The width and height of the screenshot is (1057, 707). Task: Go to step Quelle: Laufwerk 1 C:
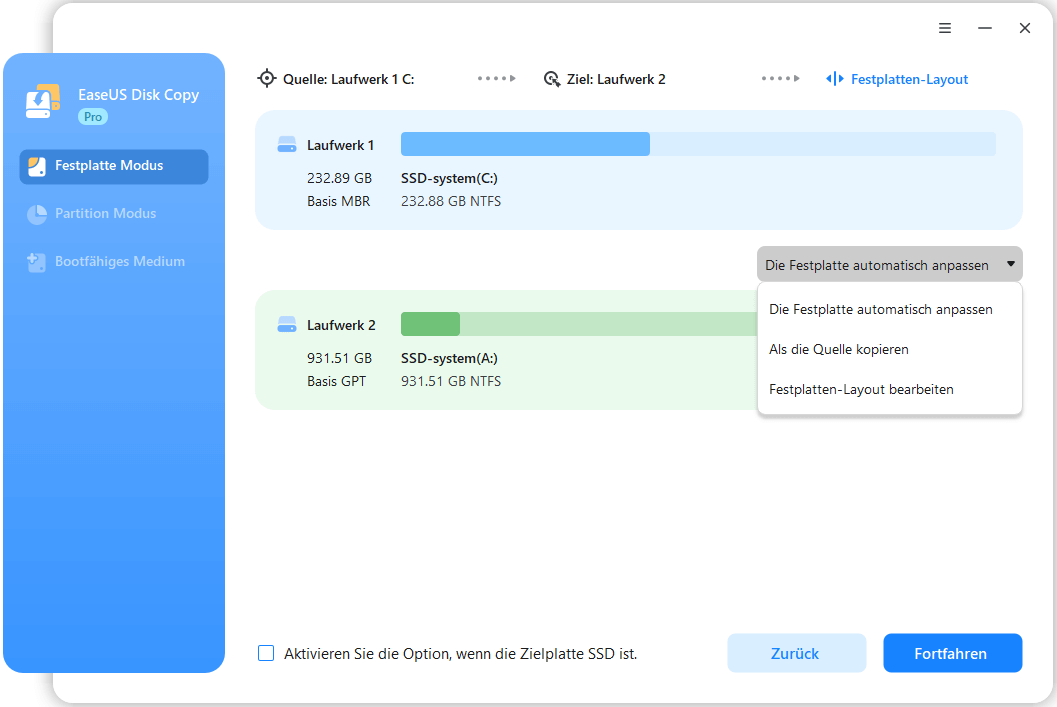click(349, 80)
